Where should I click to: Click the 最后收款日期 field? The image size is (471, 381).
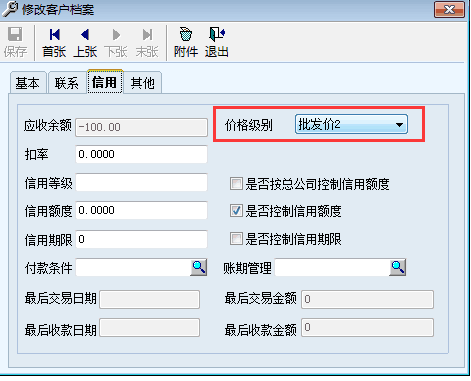[x=149, y=327]
